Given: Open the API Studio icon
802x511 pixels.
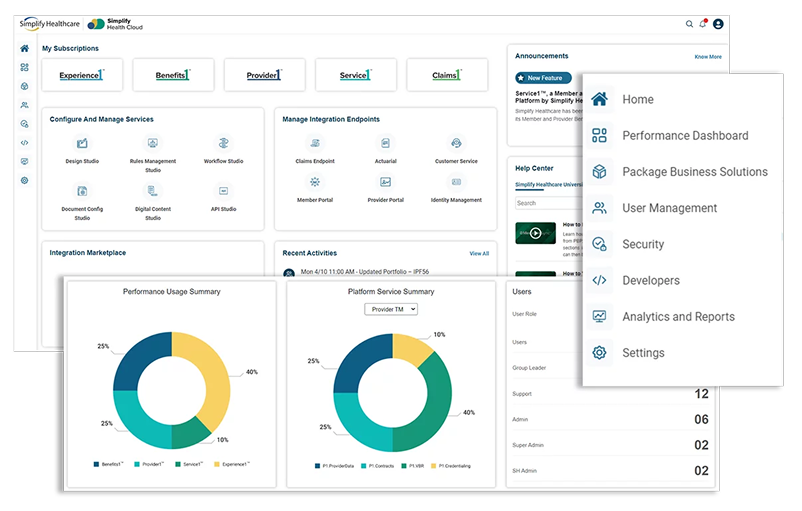Looking at the screenshot, I should [x=223, y=191].
